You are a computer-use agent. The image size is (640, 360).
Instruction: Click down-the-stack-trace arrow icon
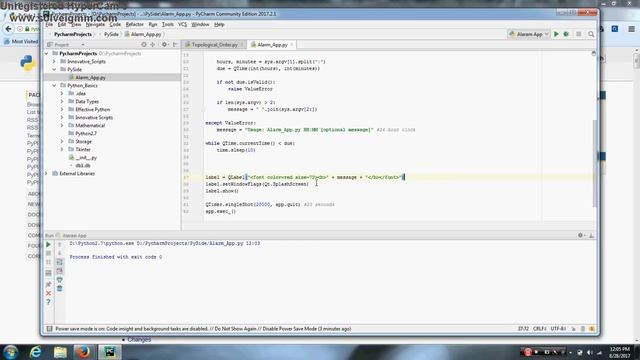coord(60,253)
